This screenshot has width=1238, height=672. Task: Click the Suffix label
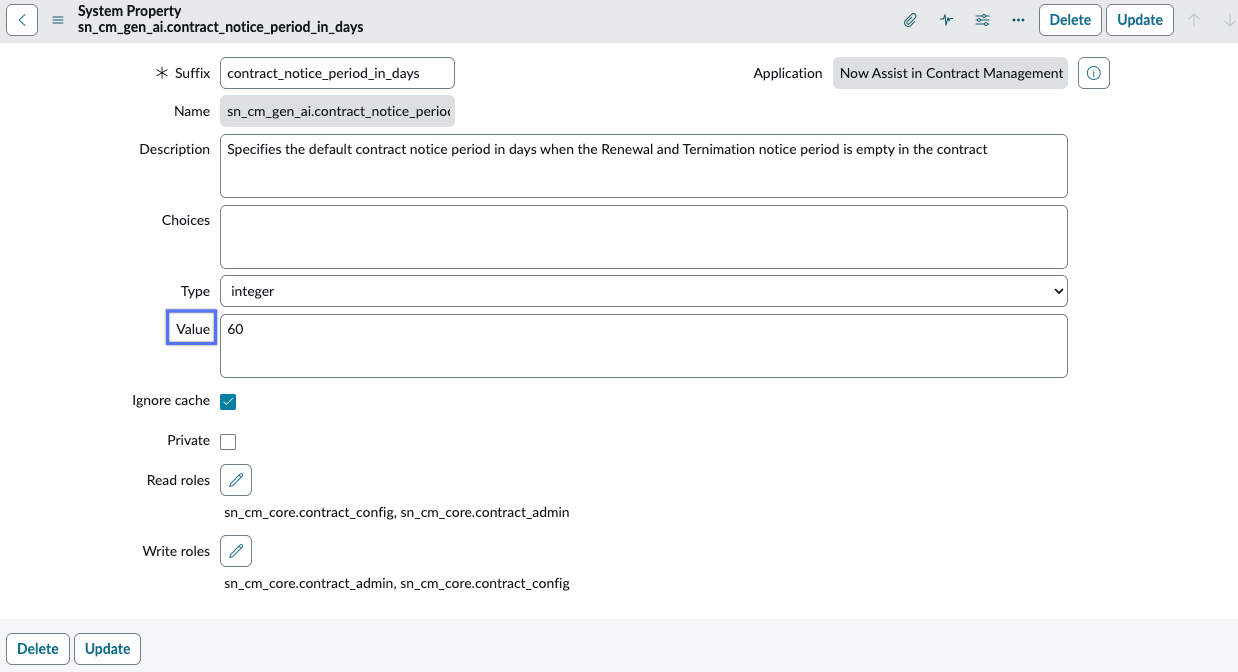click(x=192, y=73)
